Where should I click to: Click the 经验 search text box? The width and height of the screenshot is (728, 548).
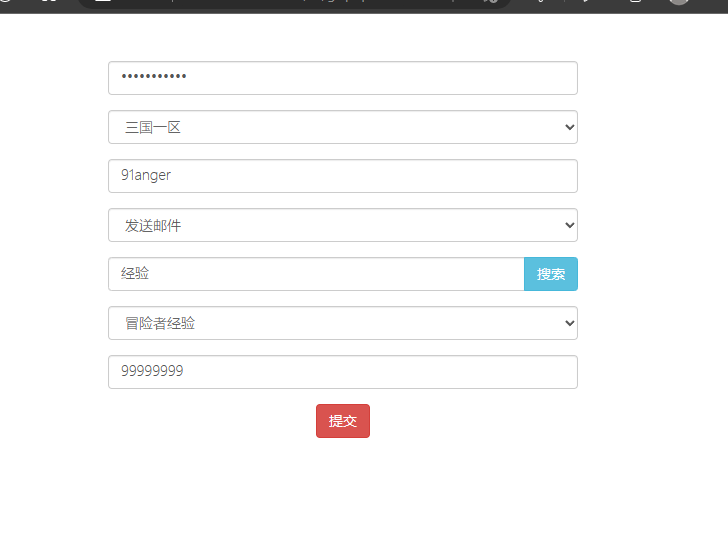[315, 274]
